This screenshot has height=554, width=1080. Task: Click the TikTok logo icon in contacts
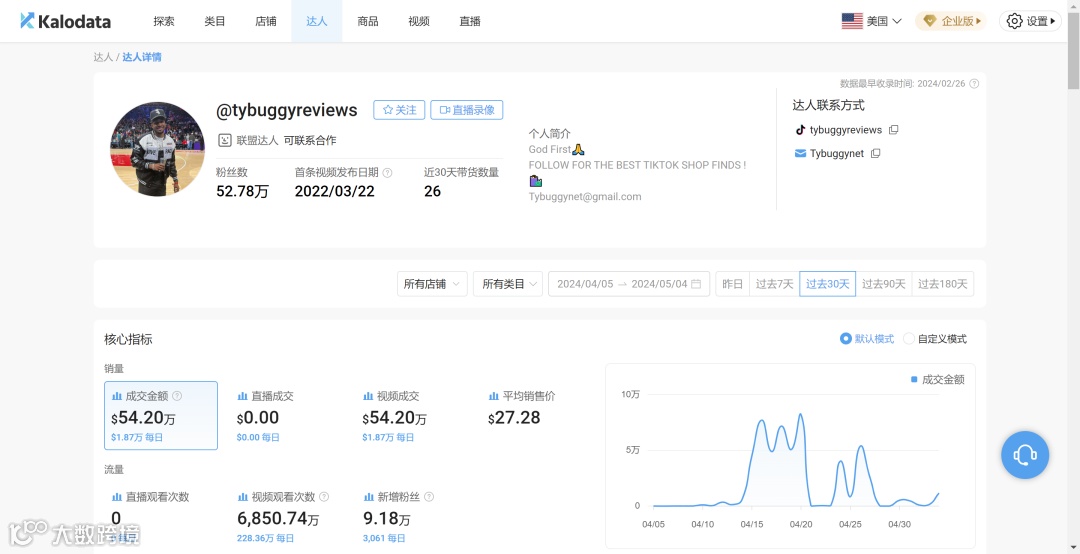800,130
